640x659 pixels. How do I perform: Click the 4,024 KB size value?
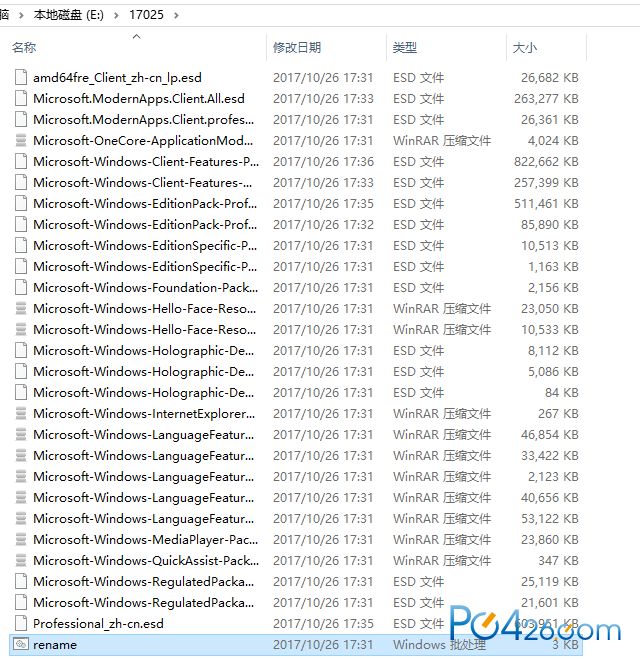pos(553,141)
